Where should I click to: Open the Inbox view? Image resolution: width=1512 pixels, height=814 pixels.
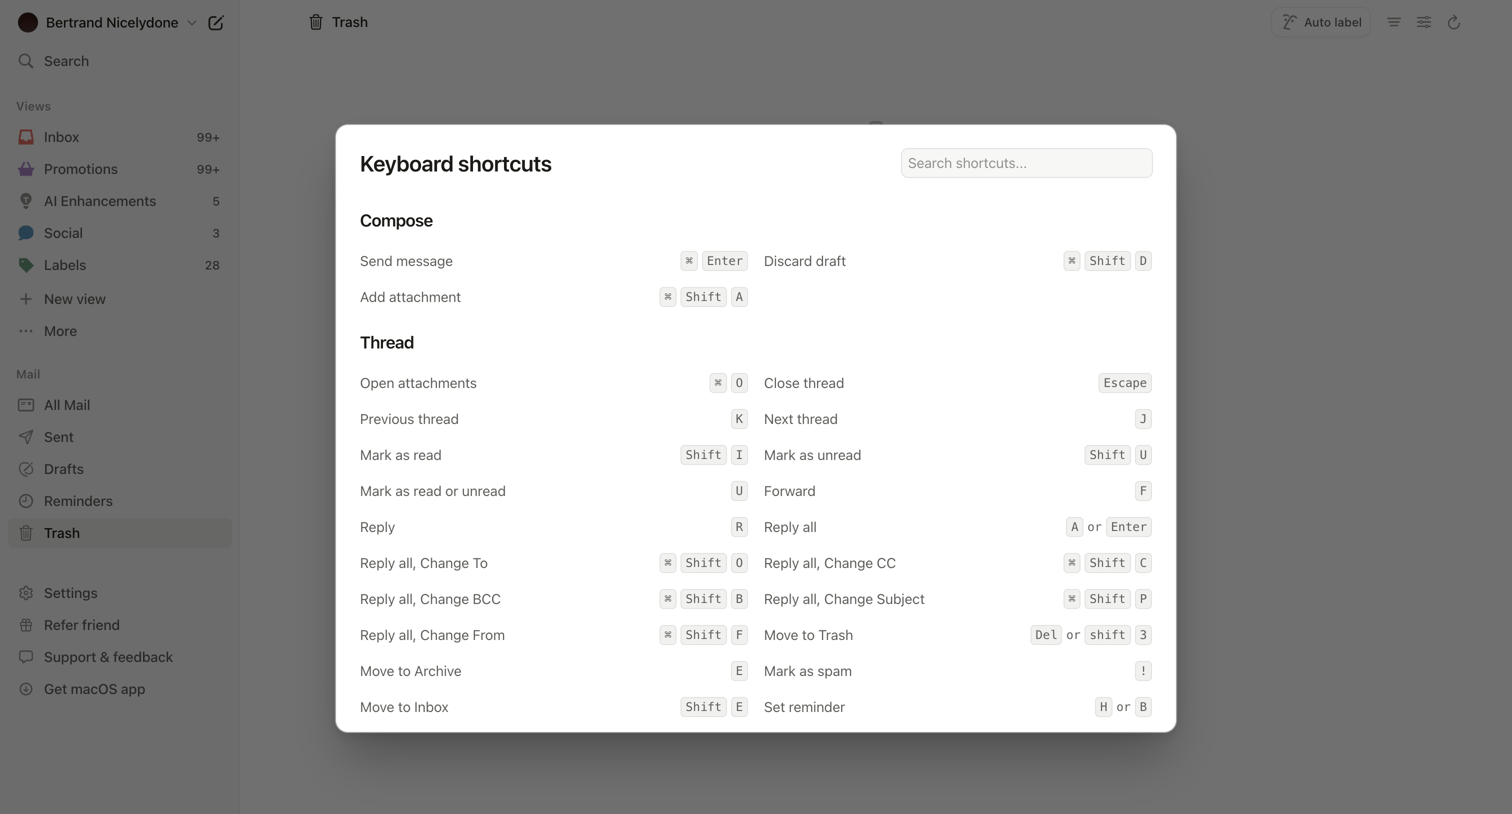[x=120, y=137]
